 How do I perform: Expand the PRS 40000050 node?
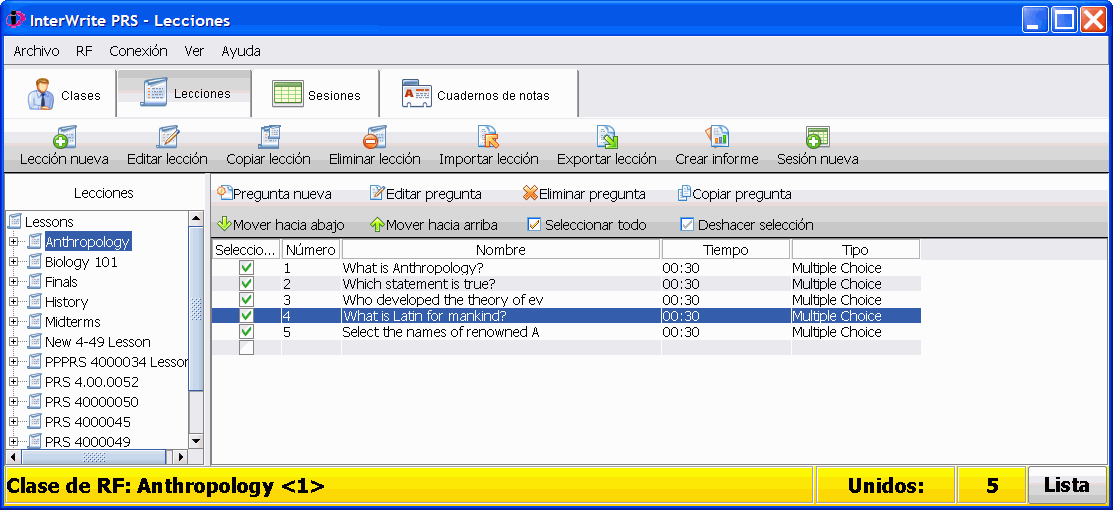pyautogui.click(x=13, y=401)
